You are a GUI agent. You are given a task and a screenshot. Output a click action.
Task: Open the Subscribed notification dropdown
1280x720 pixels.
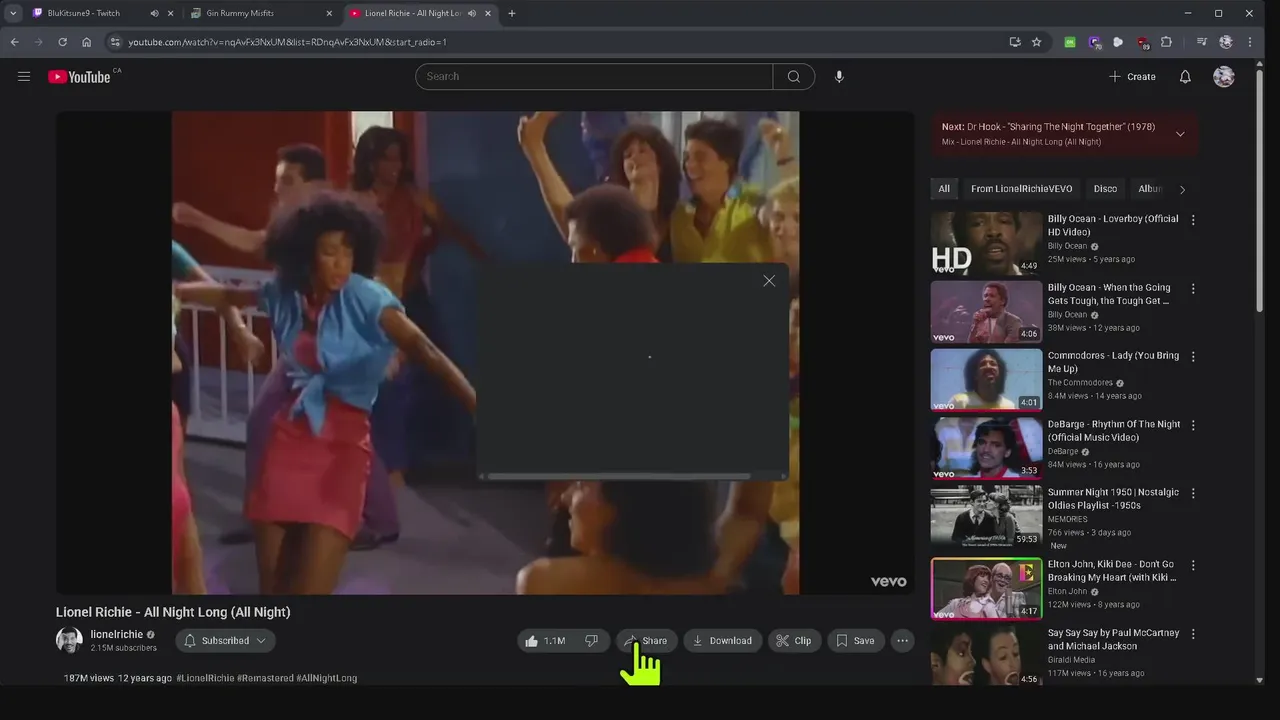pyautogui.click(x=226, y=641)
